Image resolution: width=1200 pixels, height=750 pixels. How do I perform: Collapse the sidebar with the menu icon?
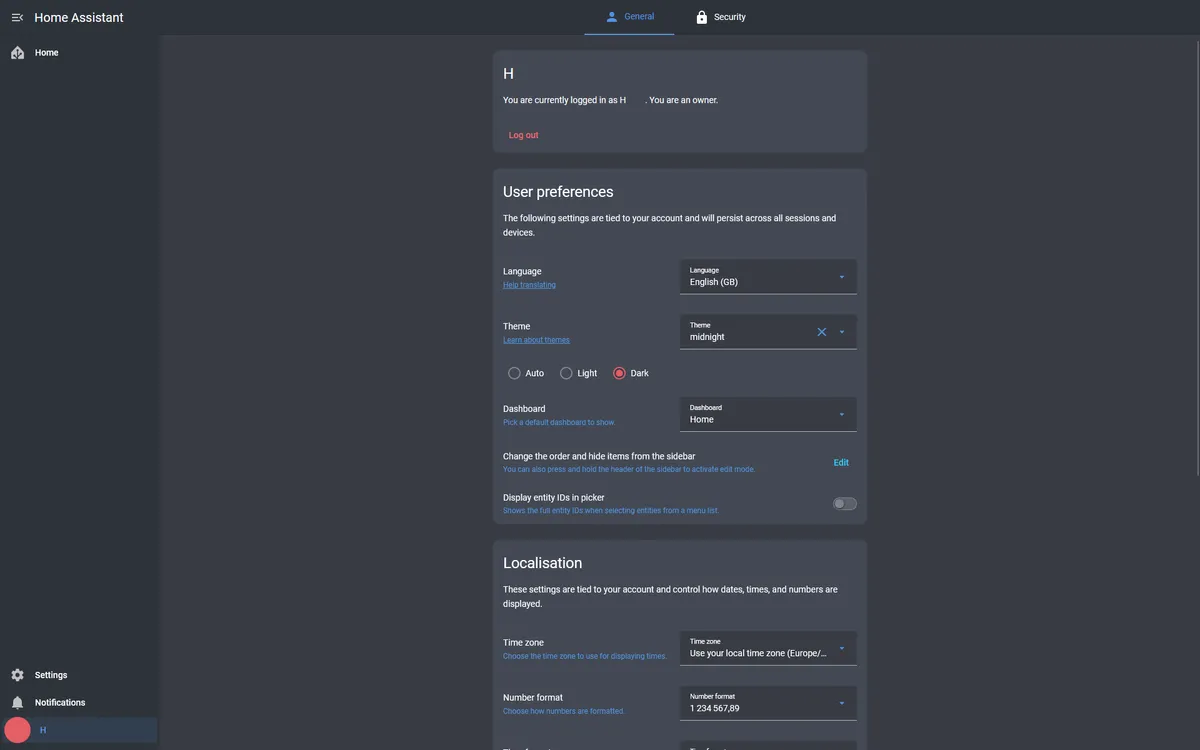point(17,17)
